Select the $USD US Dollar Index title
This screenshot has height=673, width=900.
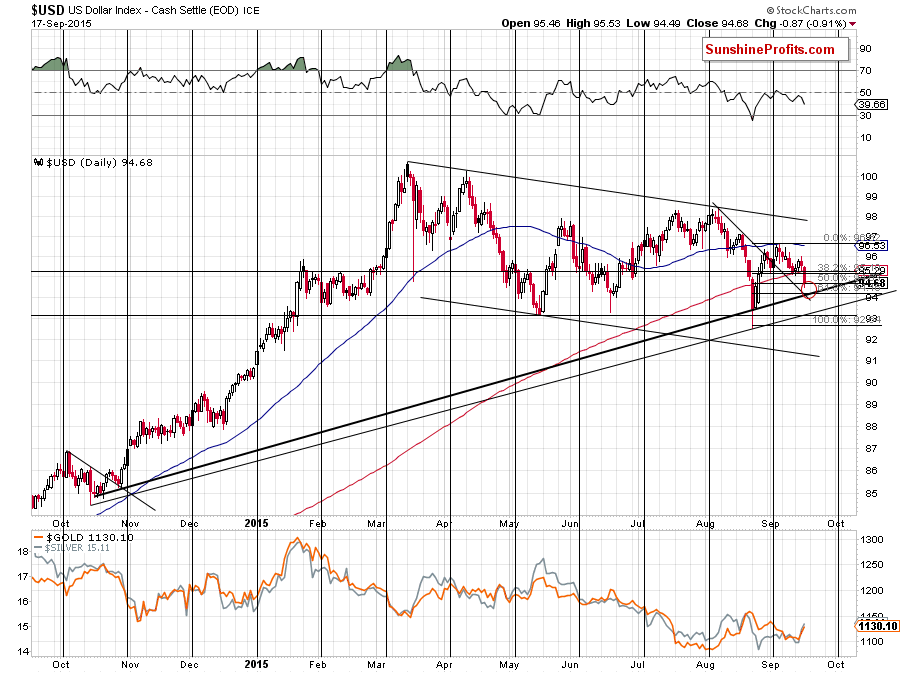[x=145, y=10]
